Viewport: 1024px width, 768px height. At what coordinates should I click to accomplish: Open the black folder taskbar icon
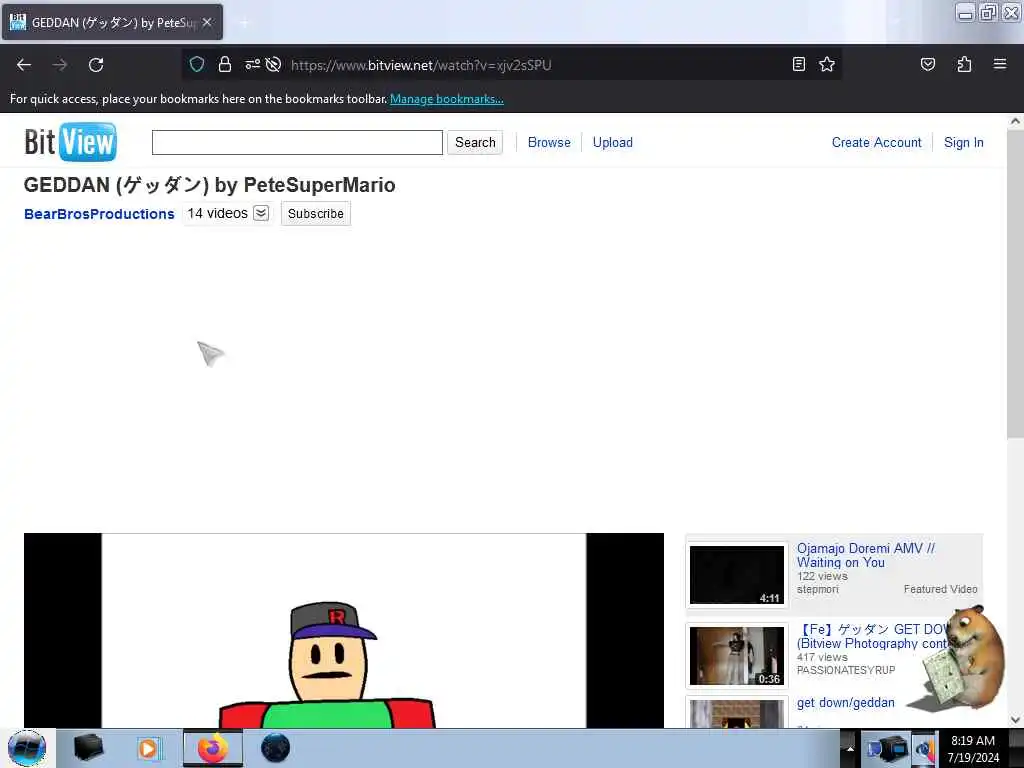point(88,748)
